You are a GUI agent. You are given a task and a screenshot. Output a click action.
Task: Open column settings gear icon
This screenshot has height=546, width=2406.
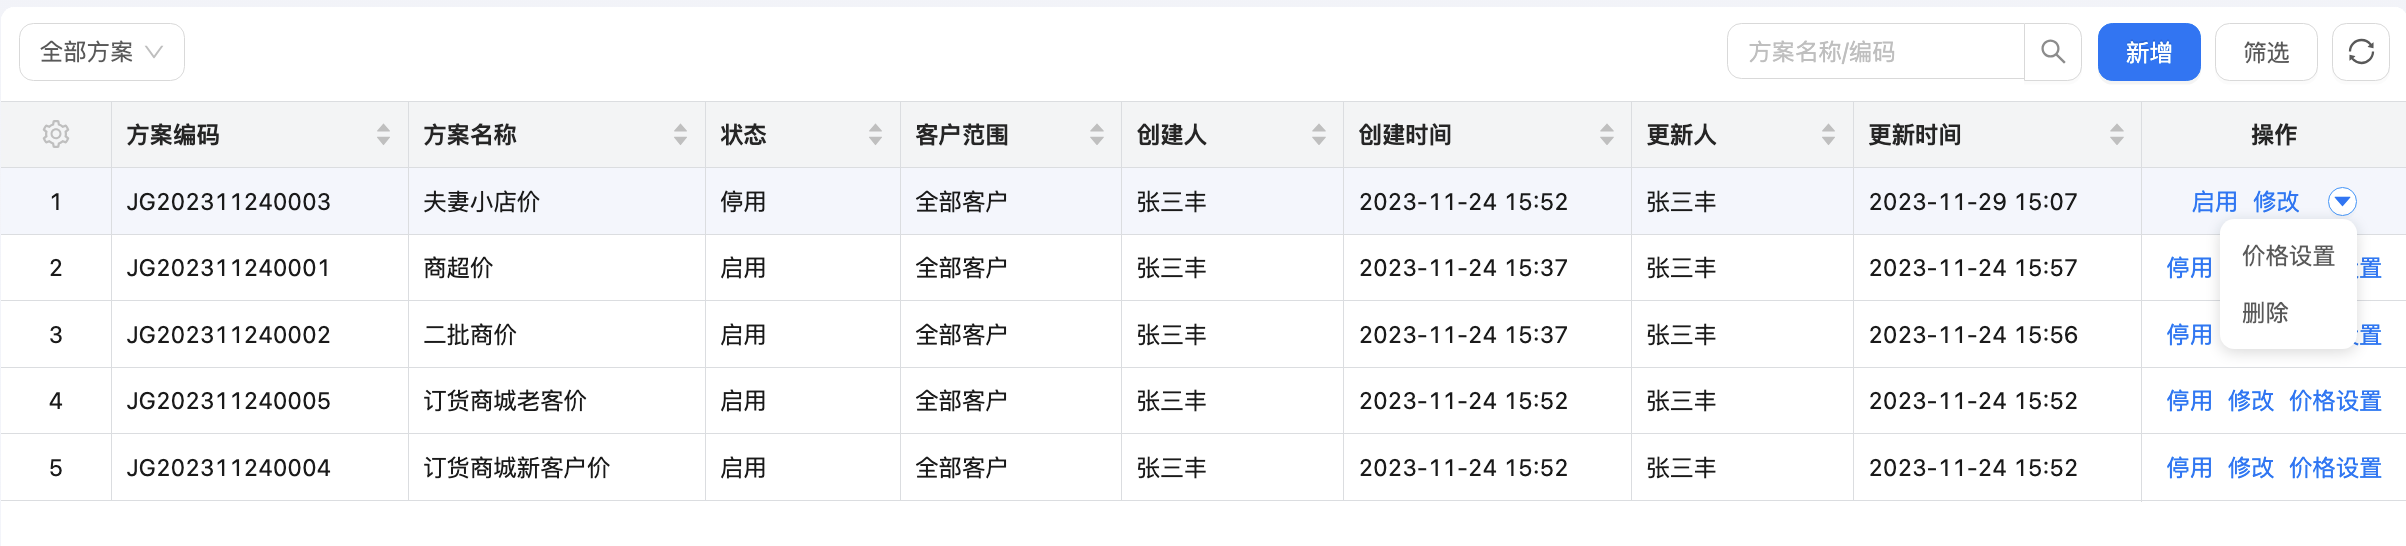click(56, 134)
